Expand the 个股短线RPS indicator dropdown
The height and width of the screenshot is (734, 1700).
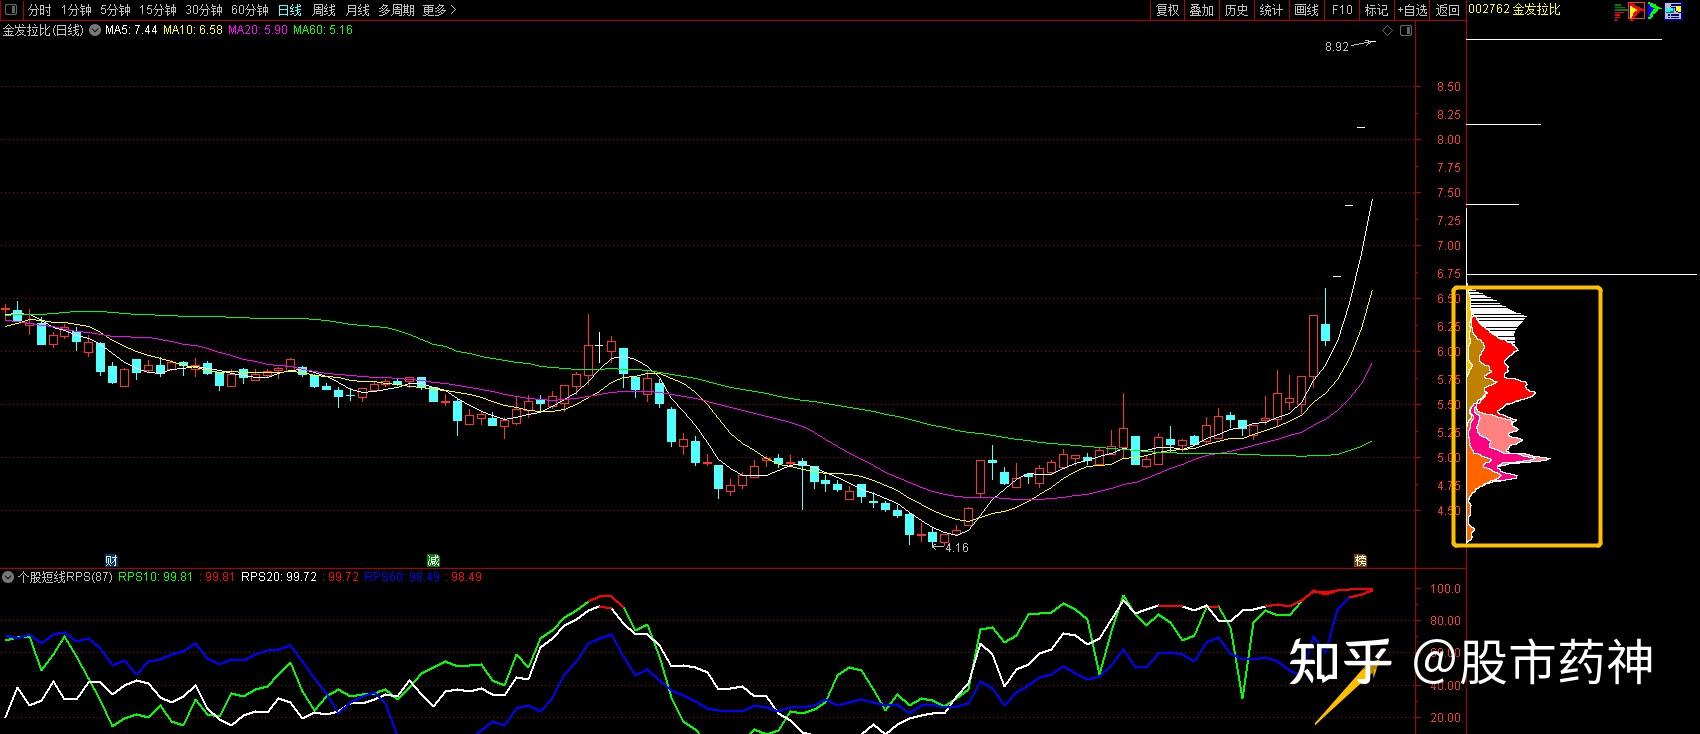point(9,577)
